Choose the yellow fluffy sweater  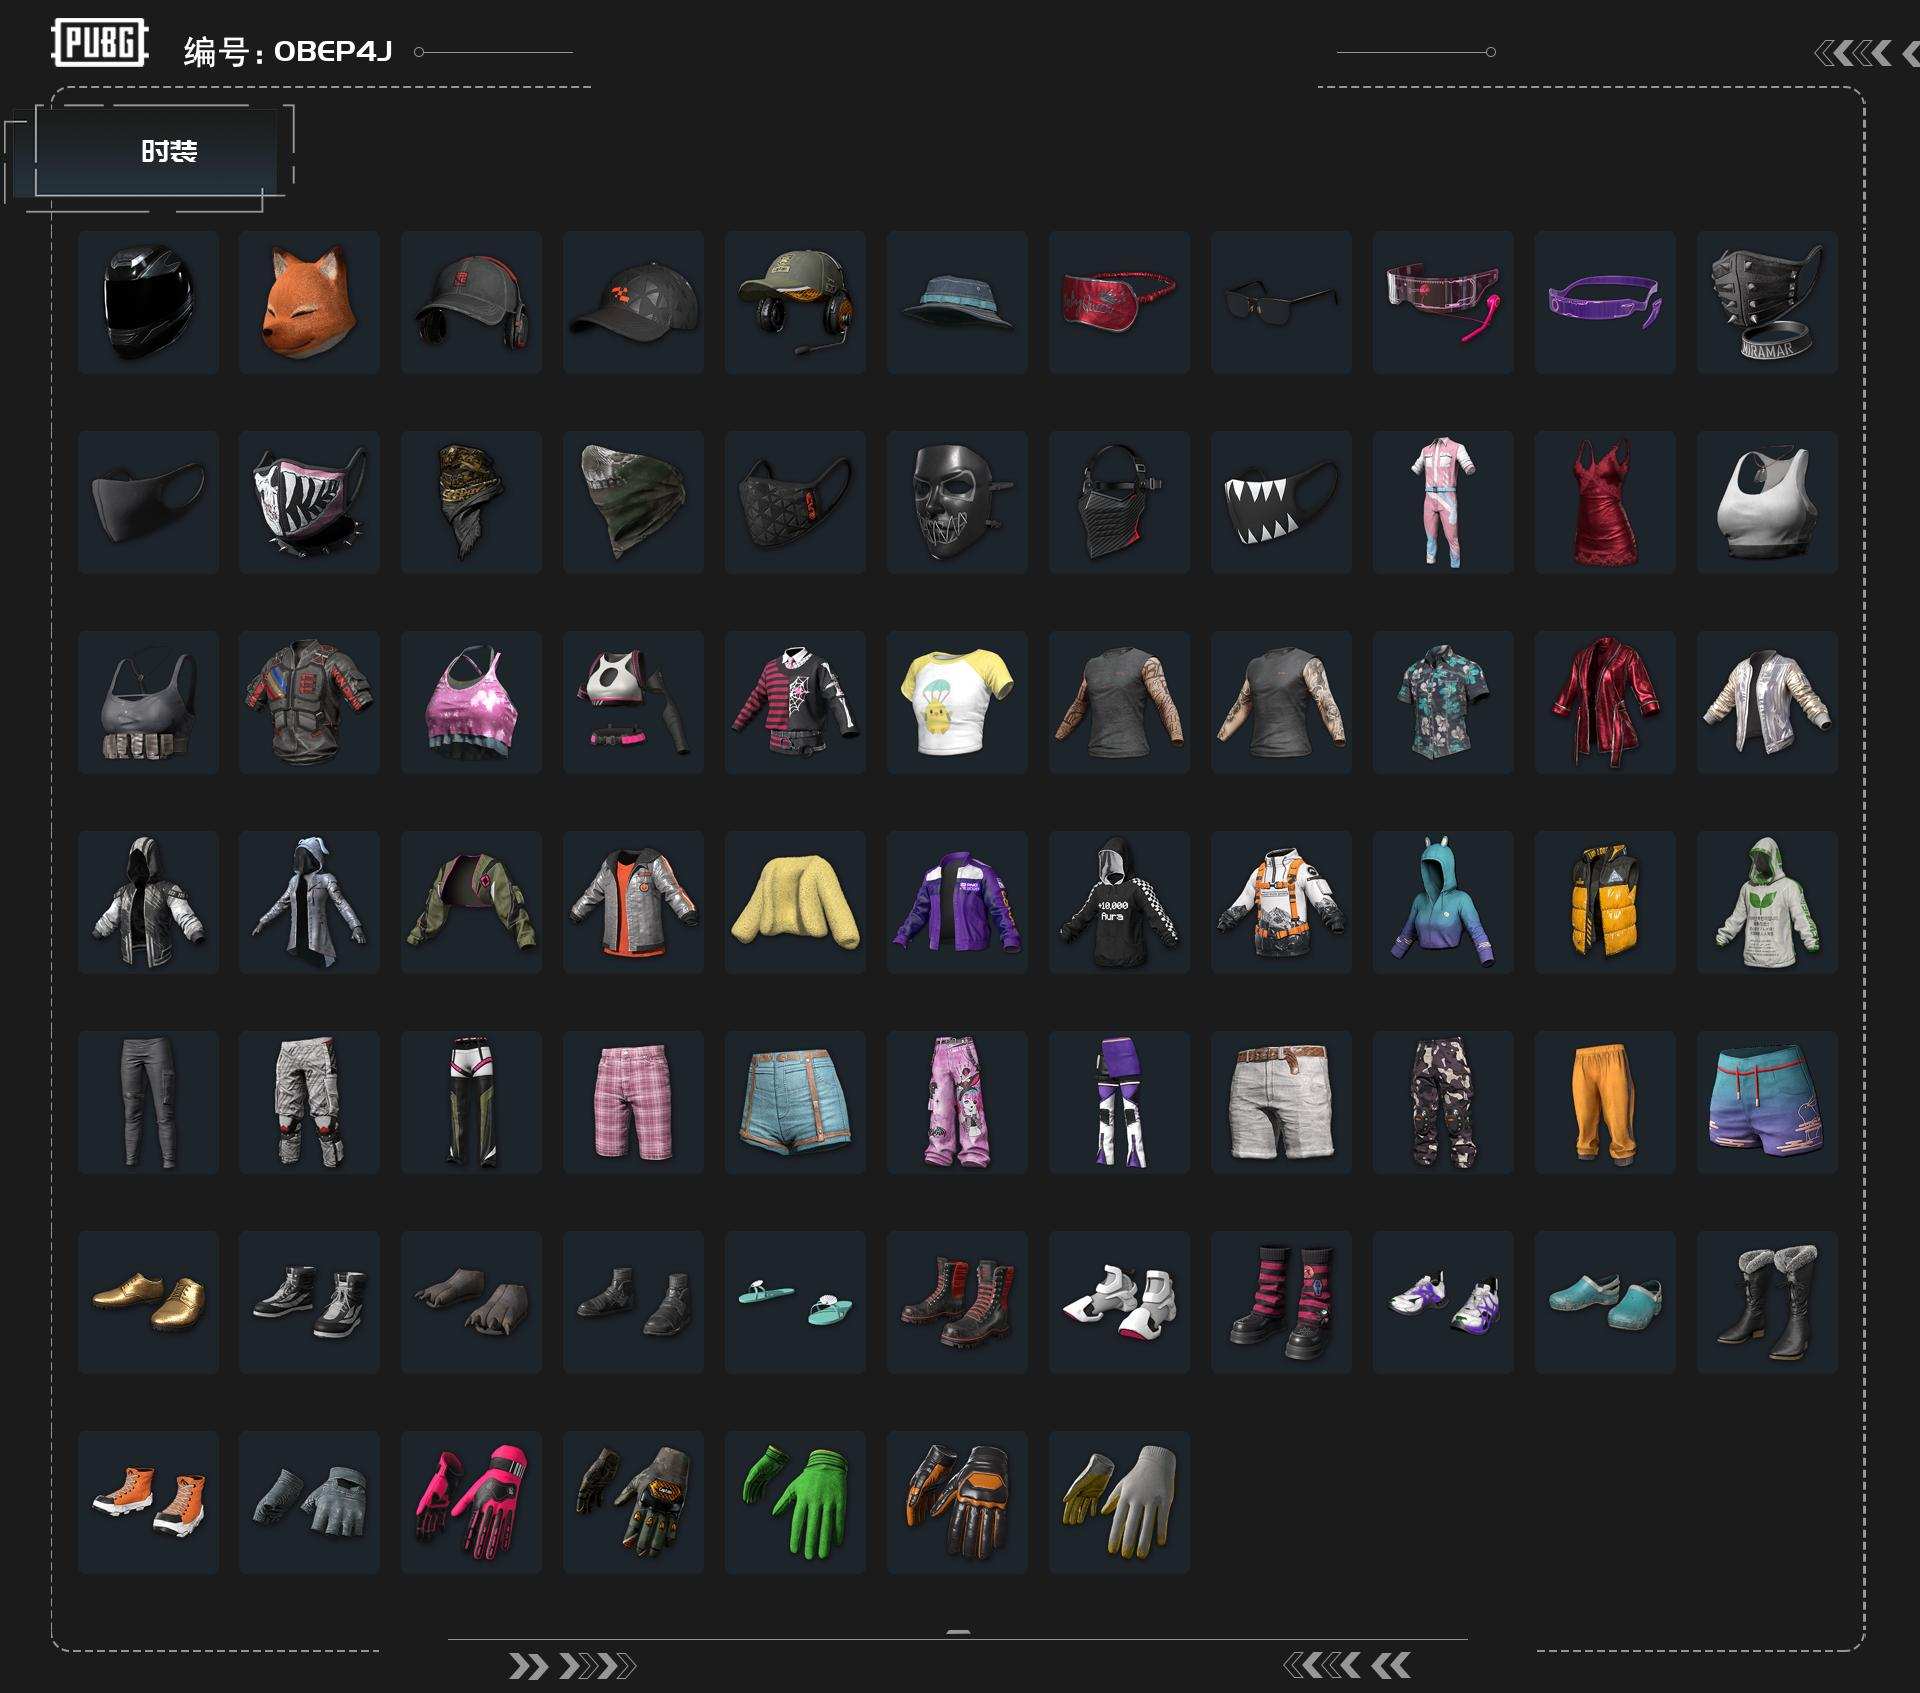click(795, 902)
